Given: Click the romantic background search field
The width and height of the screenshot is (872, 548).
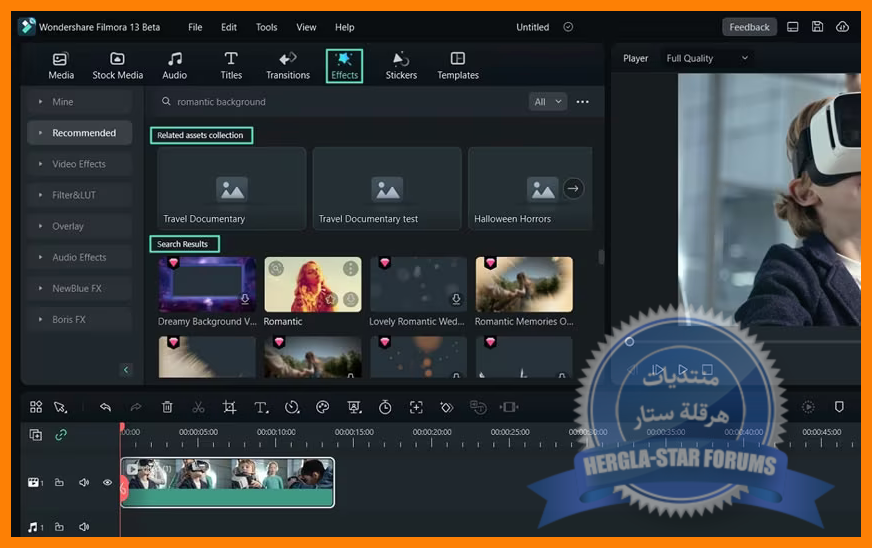Looking at the screenshot, I should pyautogui.click(x=339, y=102).
